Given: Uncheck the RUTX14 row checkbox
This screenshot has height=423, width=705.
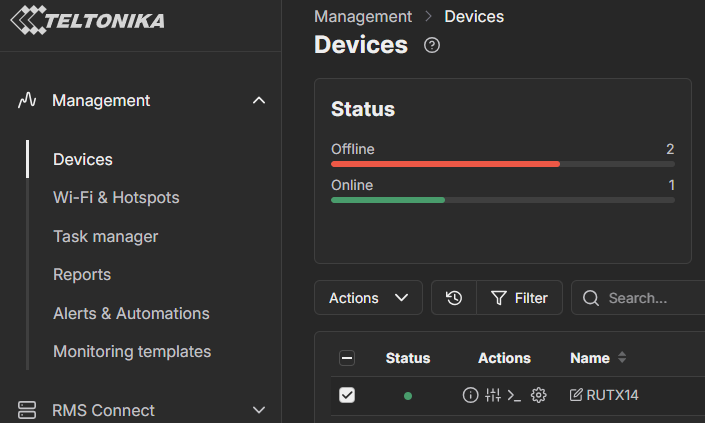Looking at the screenshot, I should 347,395.
